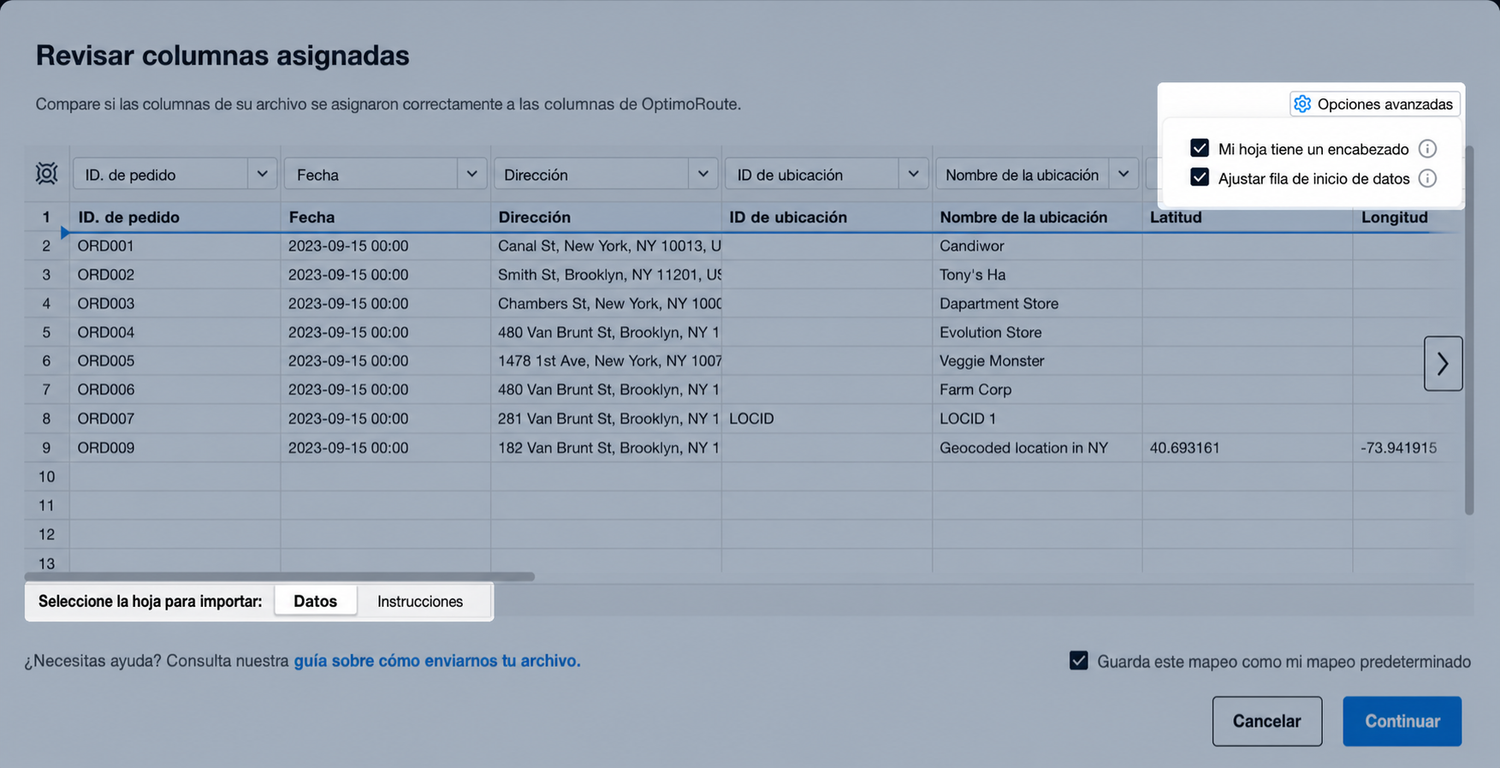Click location name Tony's Ha

pyautogui.click(x=1037, y=275)
